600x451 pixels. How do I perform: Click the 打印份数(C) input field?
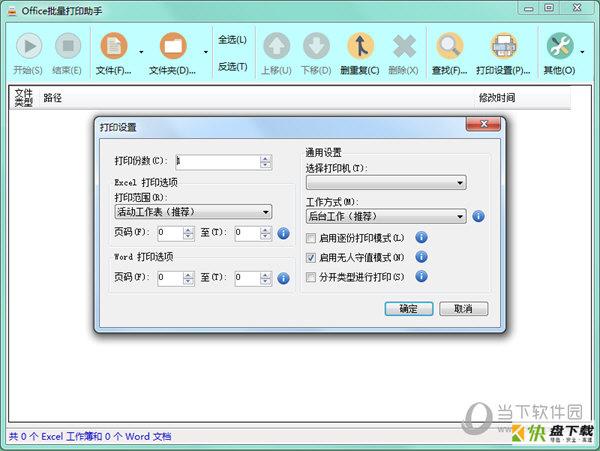[x=218, y=162]
